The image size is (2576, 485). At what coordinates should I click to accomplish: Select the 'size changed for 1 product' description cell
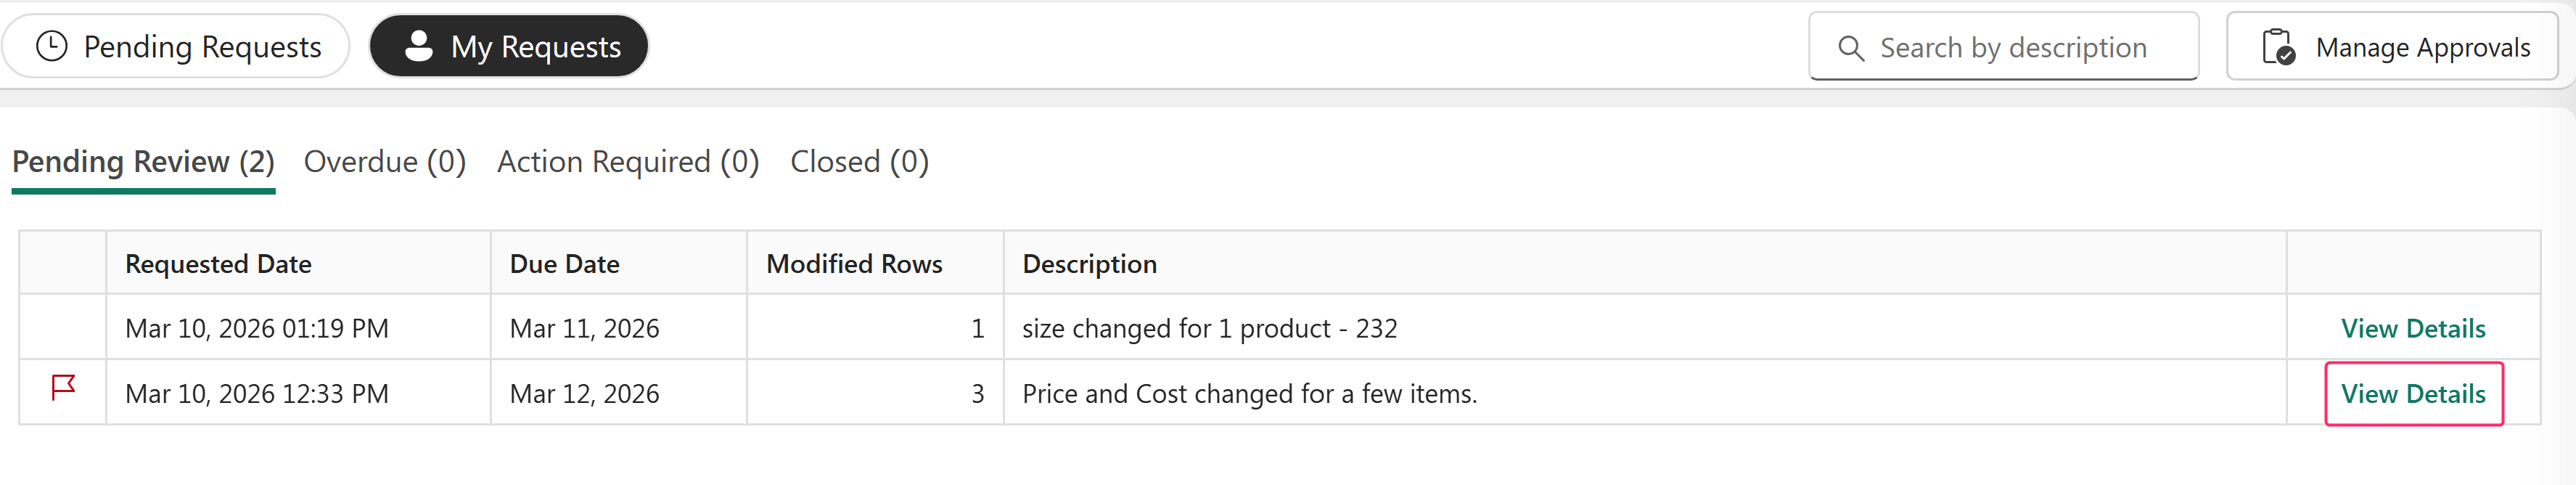(1209, 329)
